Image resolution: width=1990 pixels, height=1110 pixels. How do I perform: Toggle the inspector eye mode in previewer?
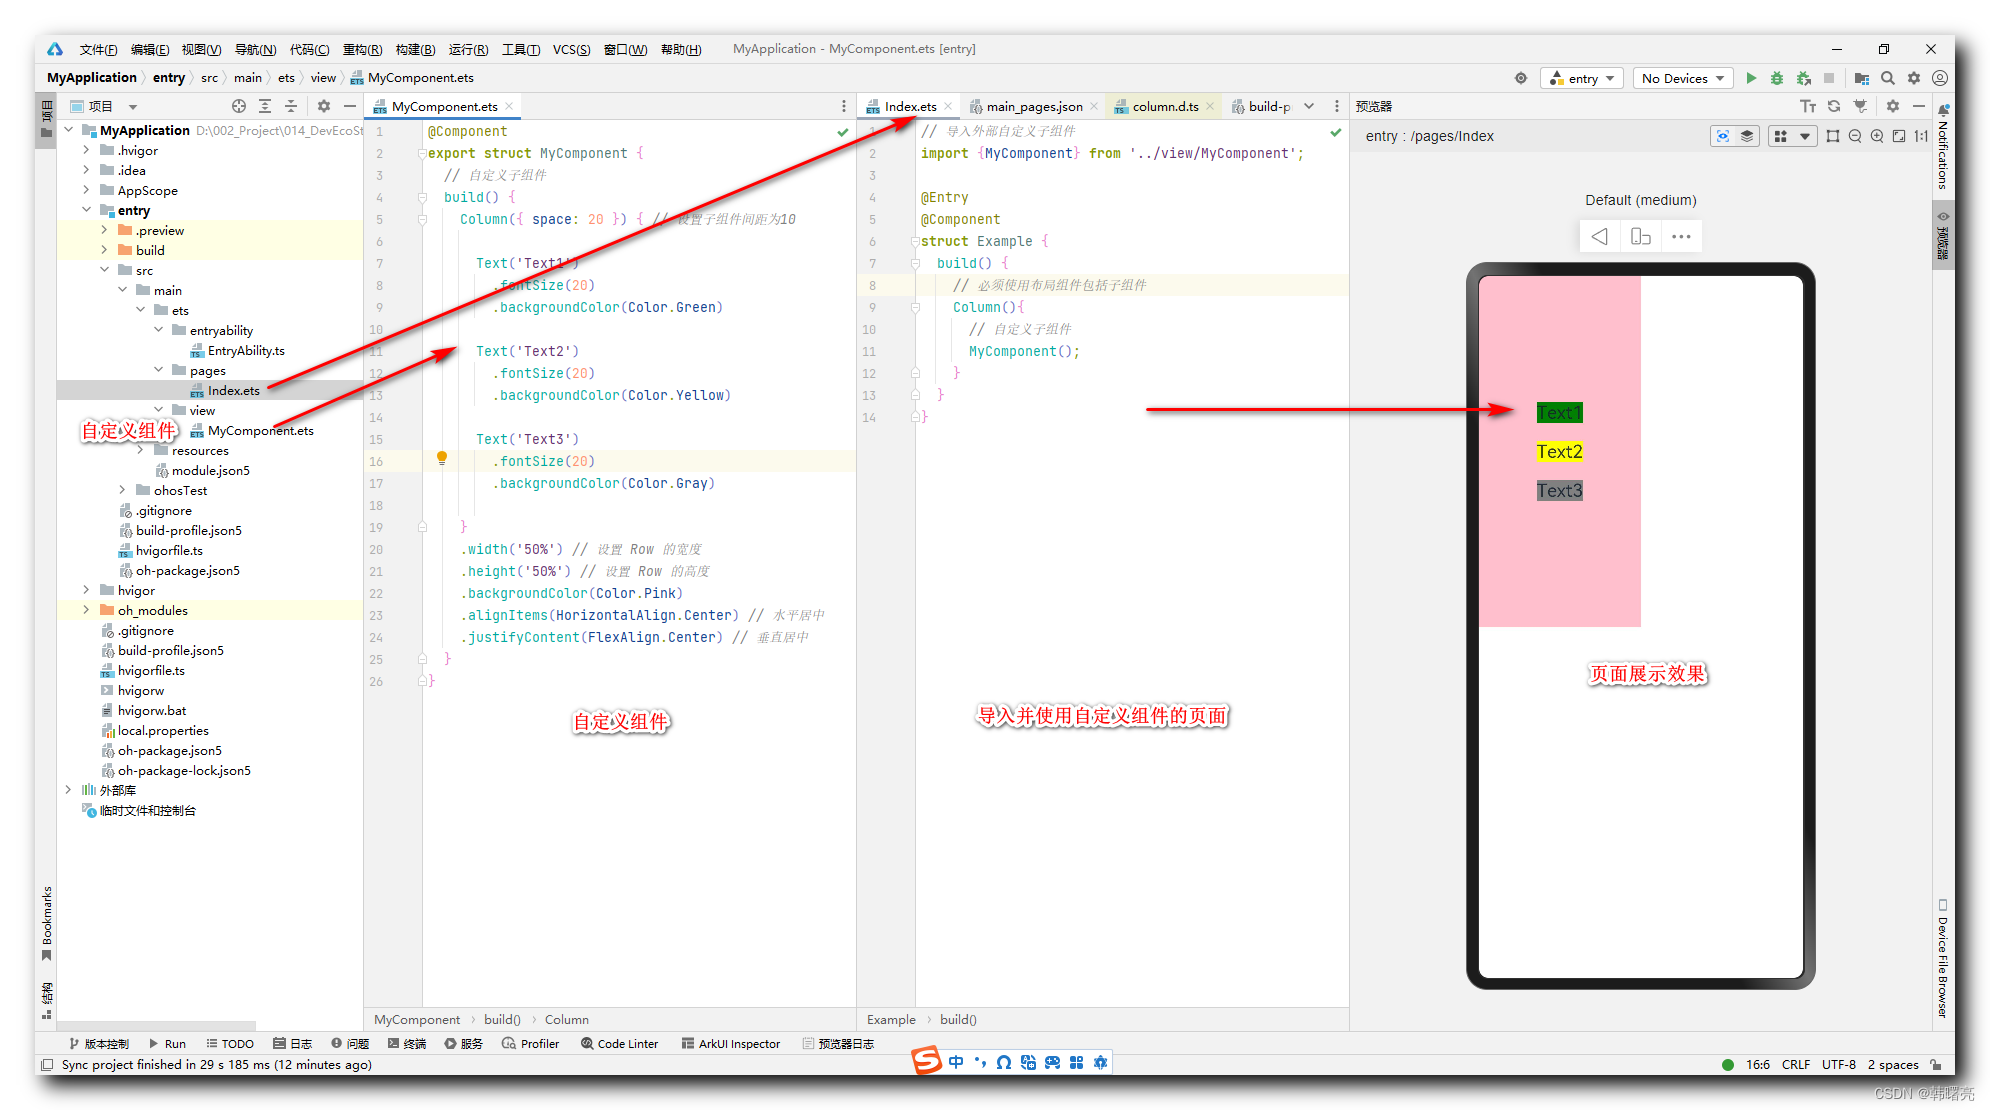point(1722,136)
